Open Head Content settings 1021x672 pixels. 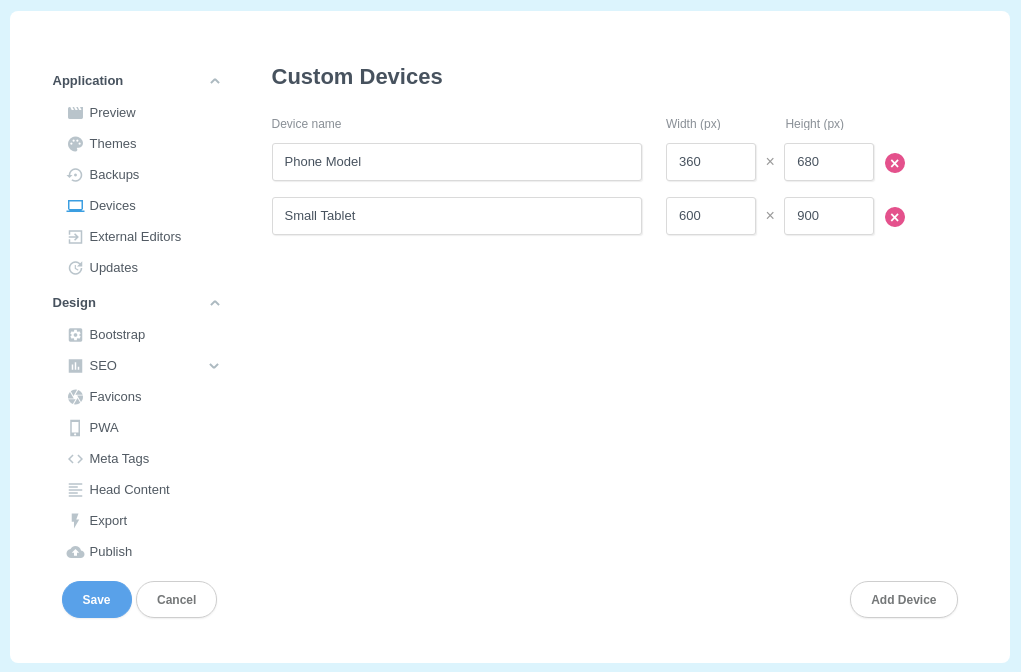coord(129,490)
